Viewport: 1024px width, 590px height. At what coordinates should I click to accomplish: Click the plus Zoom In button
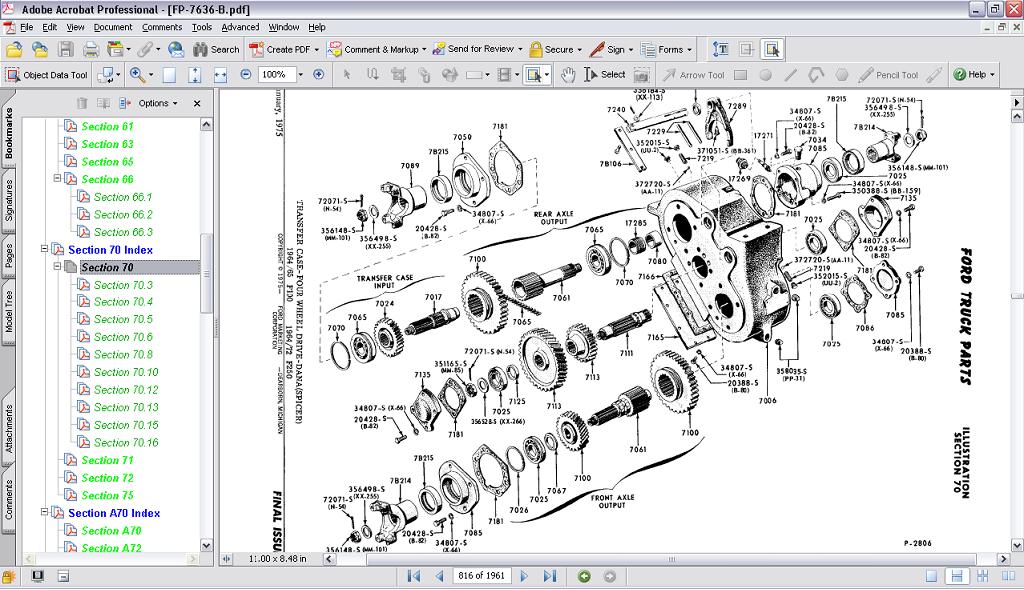pyautogui.click(x=319, y=74)
